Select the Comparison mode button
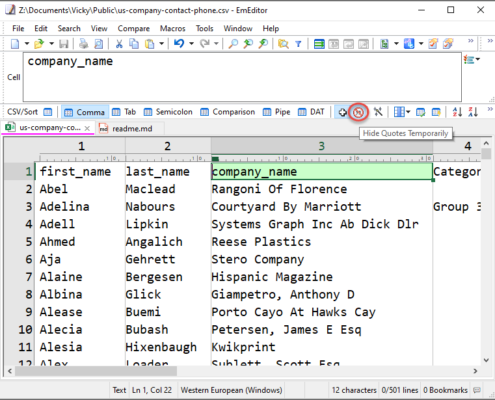 [x=228, y=112]
